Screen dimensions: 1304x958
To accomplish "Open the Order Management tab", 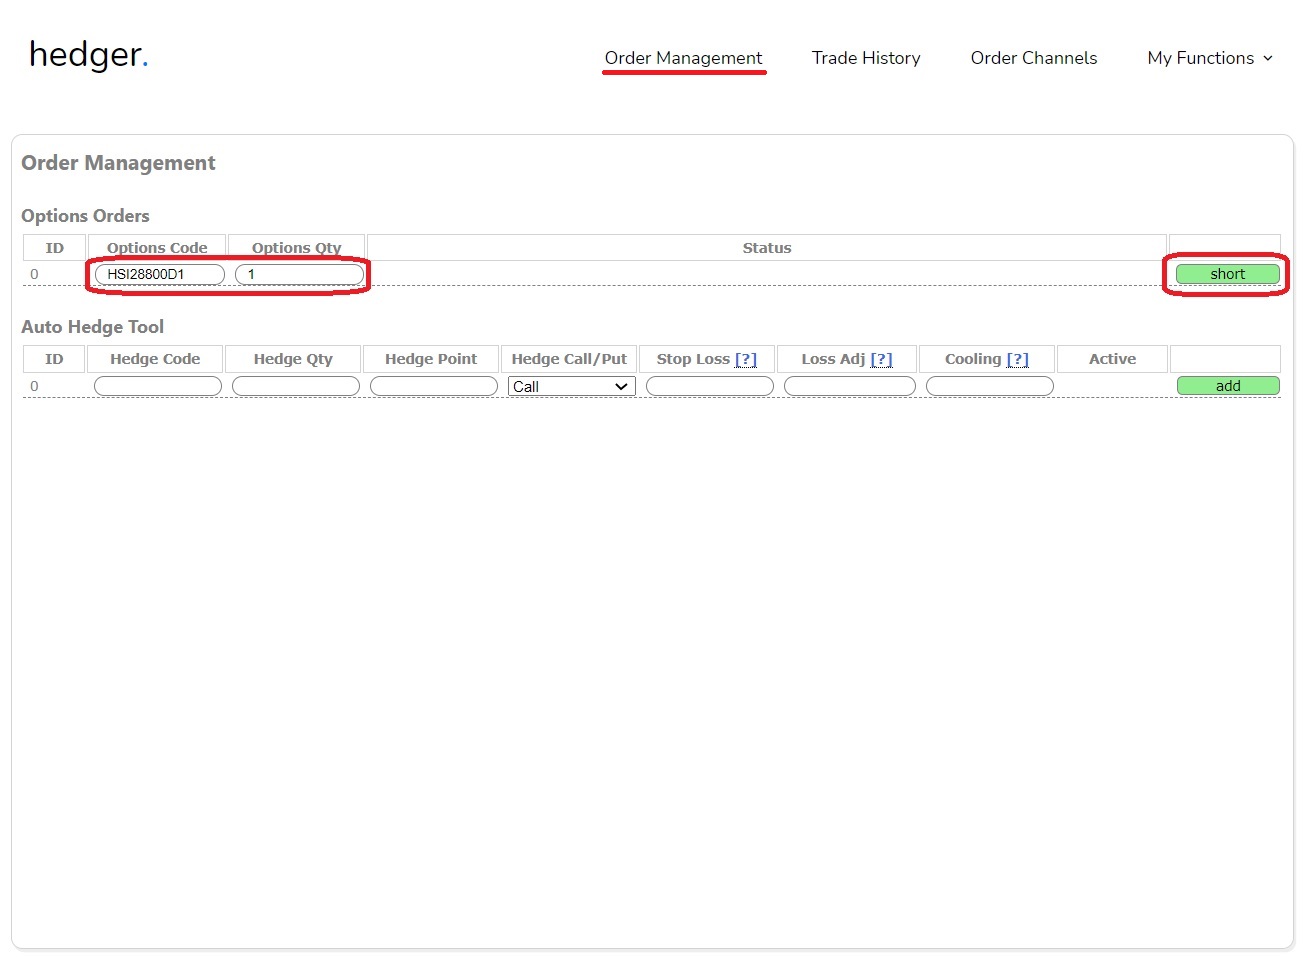I will (x=683, y=58).
